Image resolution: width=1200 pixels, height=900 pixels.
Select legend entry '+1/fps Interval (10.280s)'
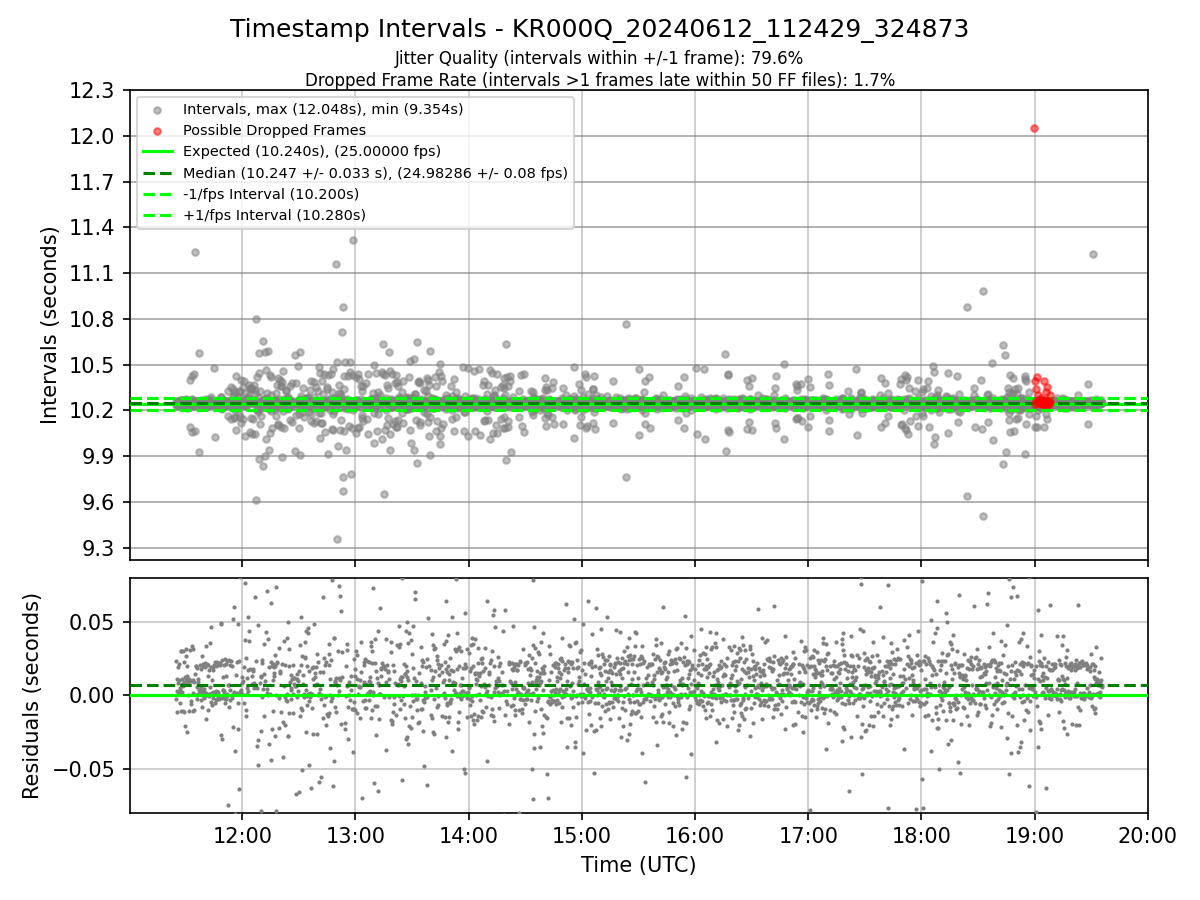[274, 215]
